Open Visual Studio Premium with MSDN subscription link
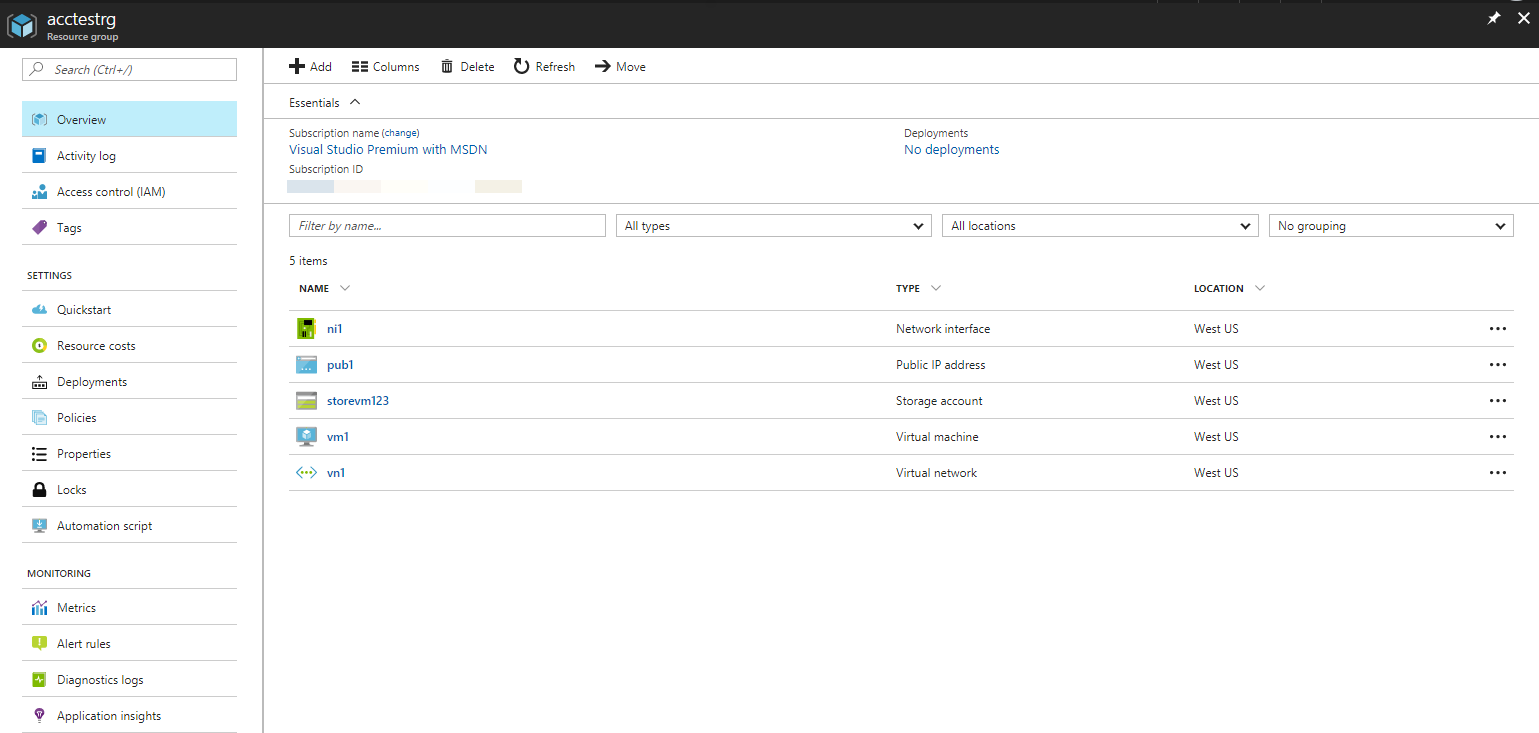 (x=388, y=150)
